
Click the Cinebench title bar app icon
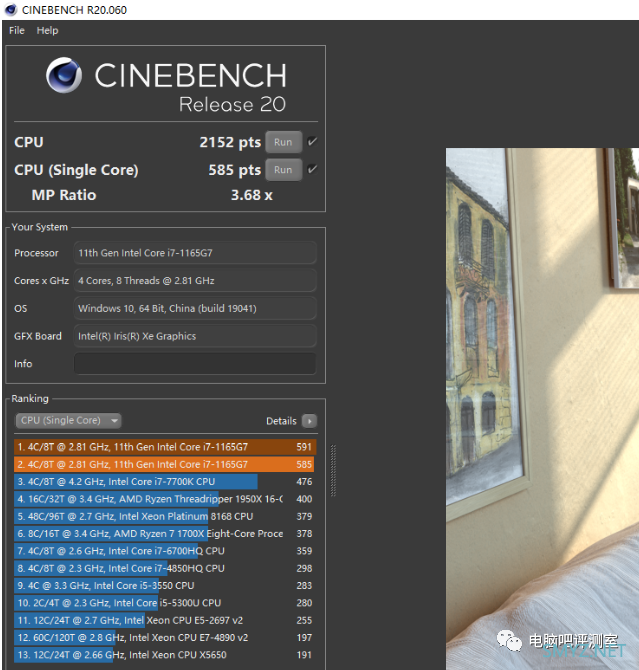point(11,9)
